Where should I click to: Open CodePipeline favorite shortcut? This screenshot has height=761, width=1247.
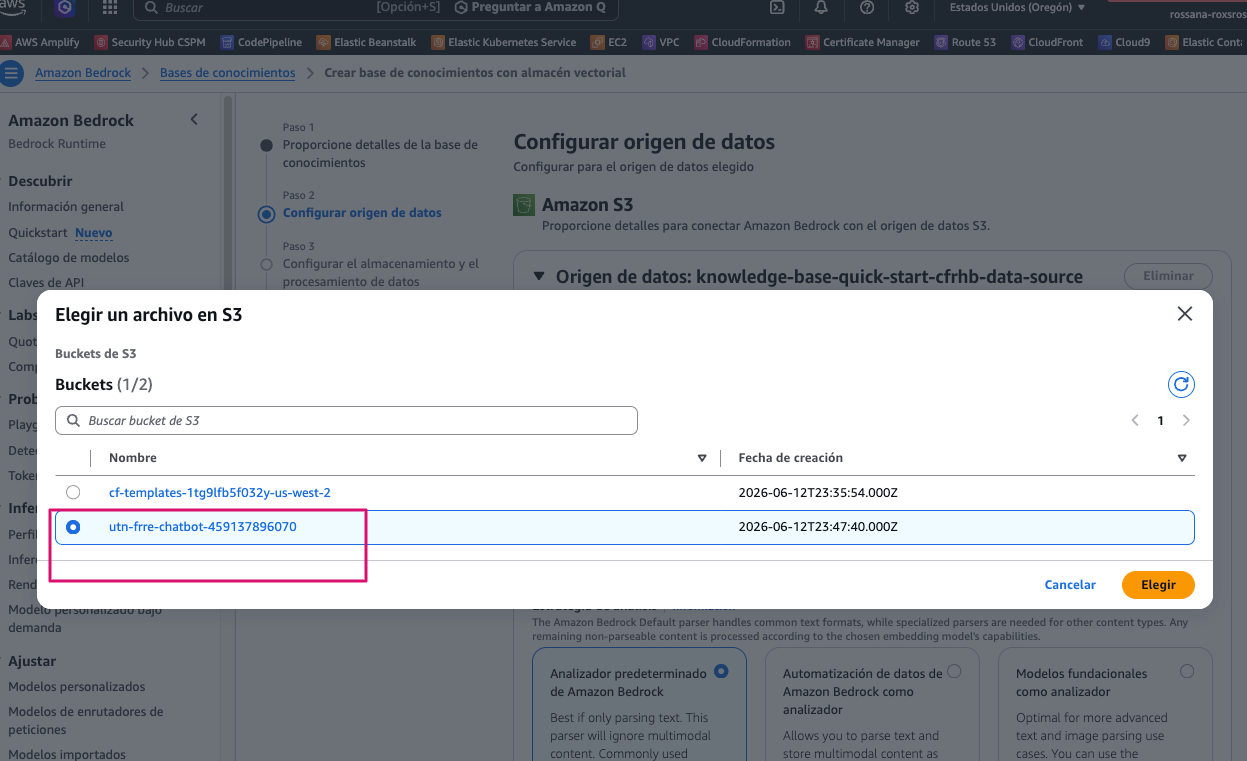261,42
